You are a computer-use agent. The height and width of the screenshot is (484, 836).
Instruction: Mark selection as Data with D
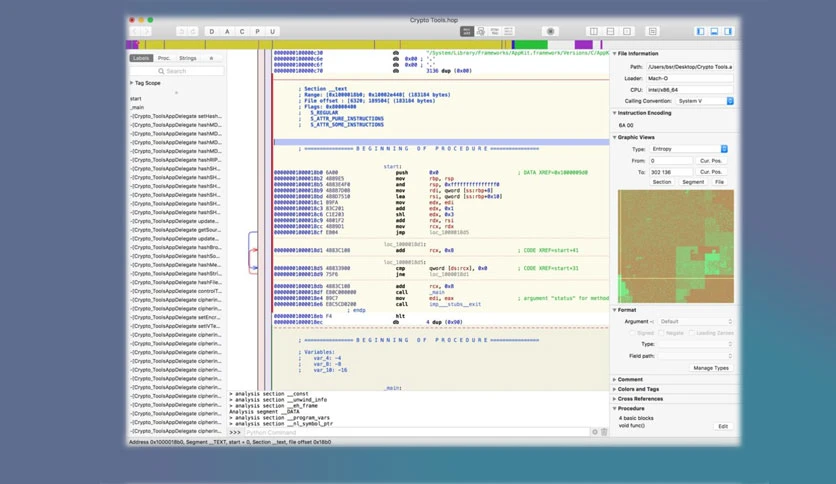tap(212, 32)
